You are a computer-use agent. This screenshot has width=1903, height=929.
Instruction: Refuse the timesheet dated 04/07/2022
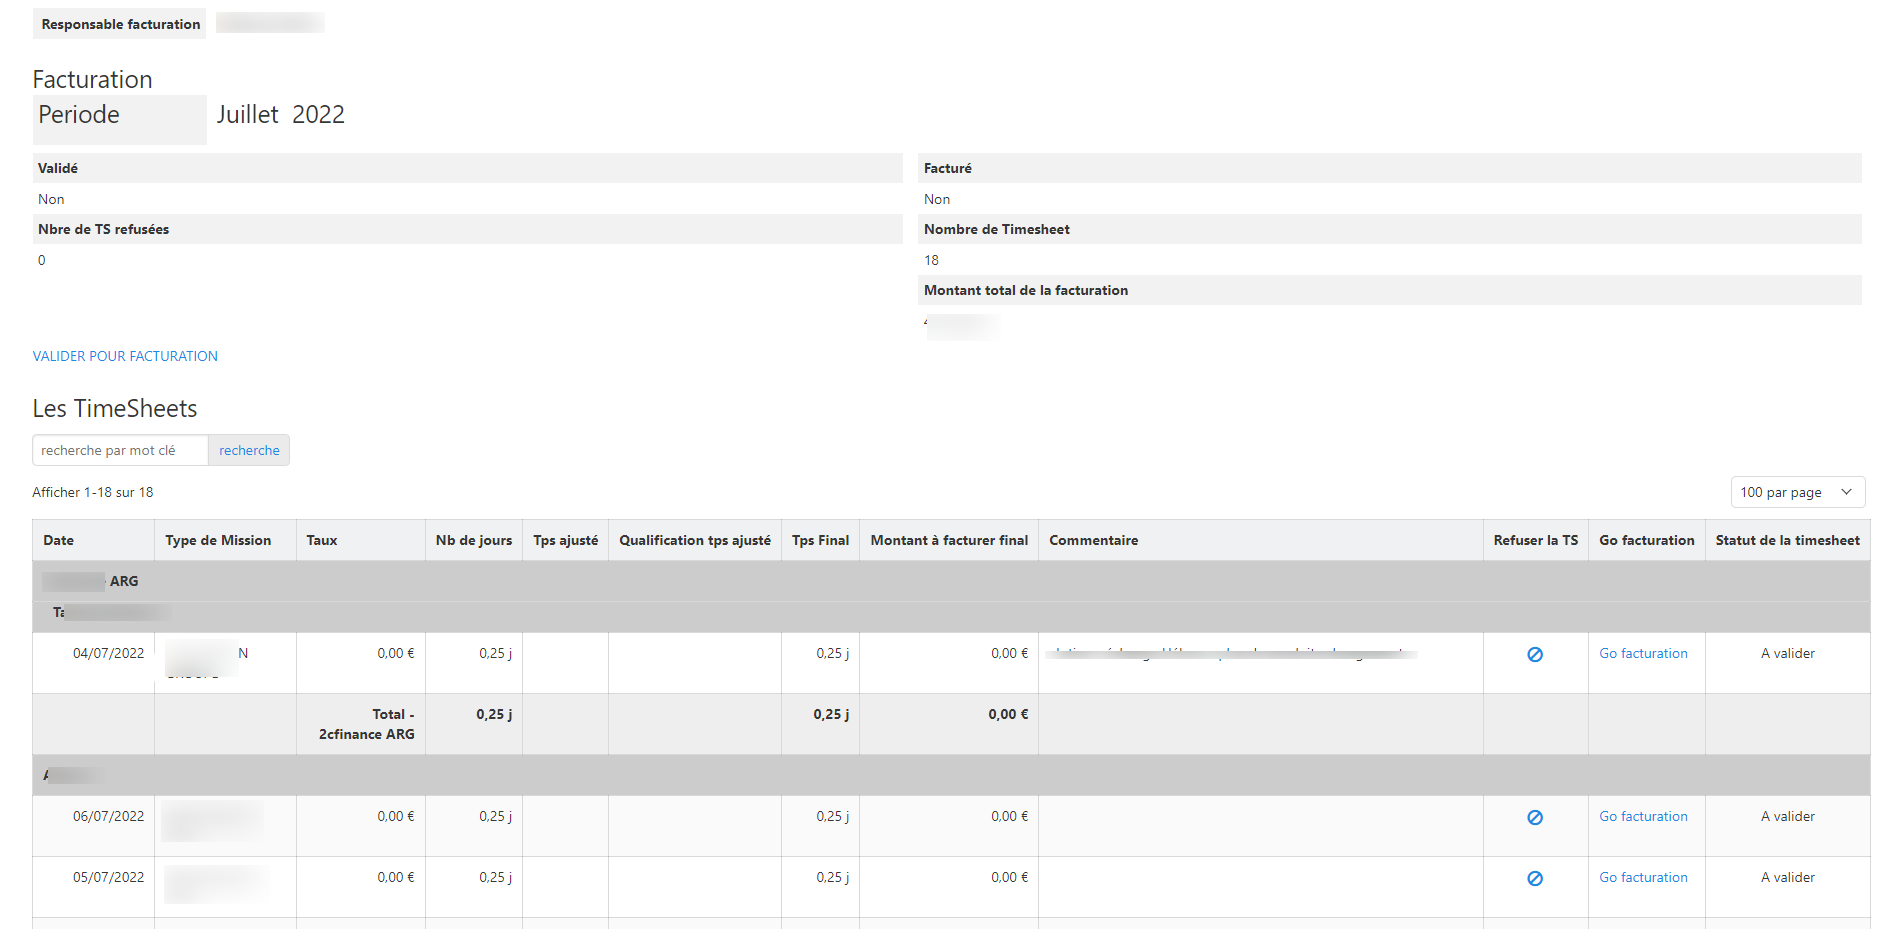[x=1534, y=654]
